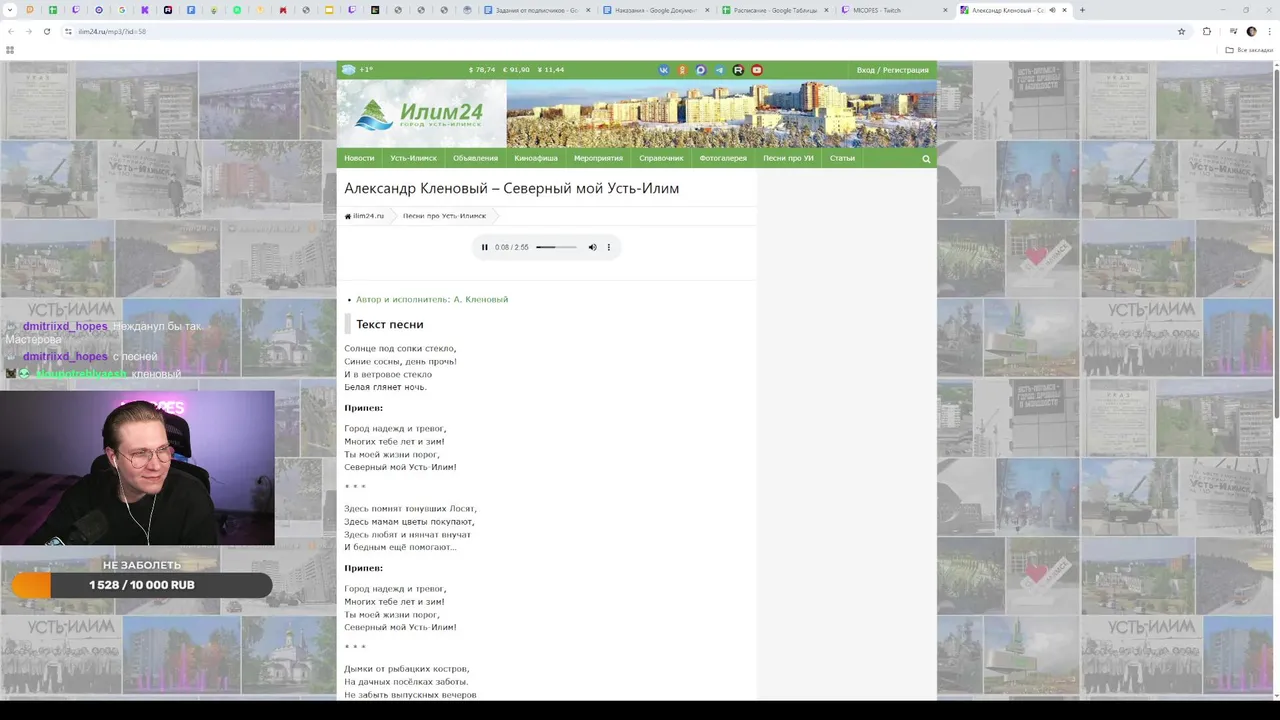This screenshot has height=720, width=1280.
Task: Open the browser profile avatar
Action: click(1251, 31)
